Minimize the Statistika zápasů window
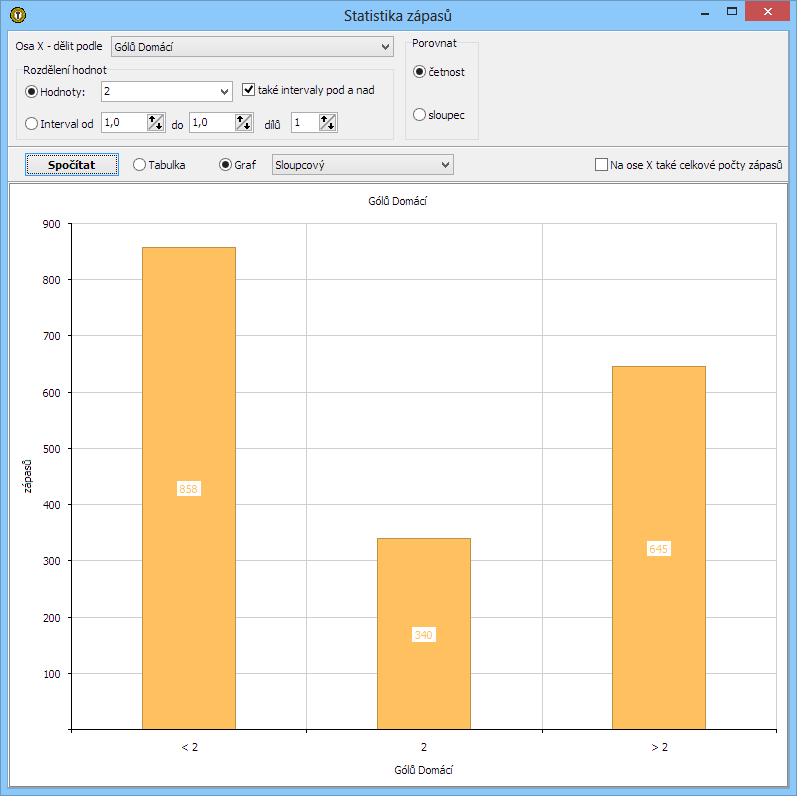The width and height of the screenshot is (797, 796). (x=704, y=13)
